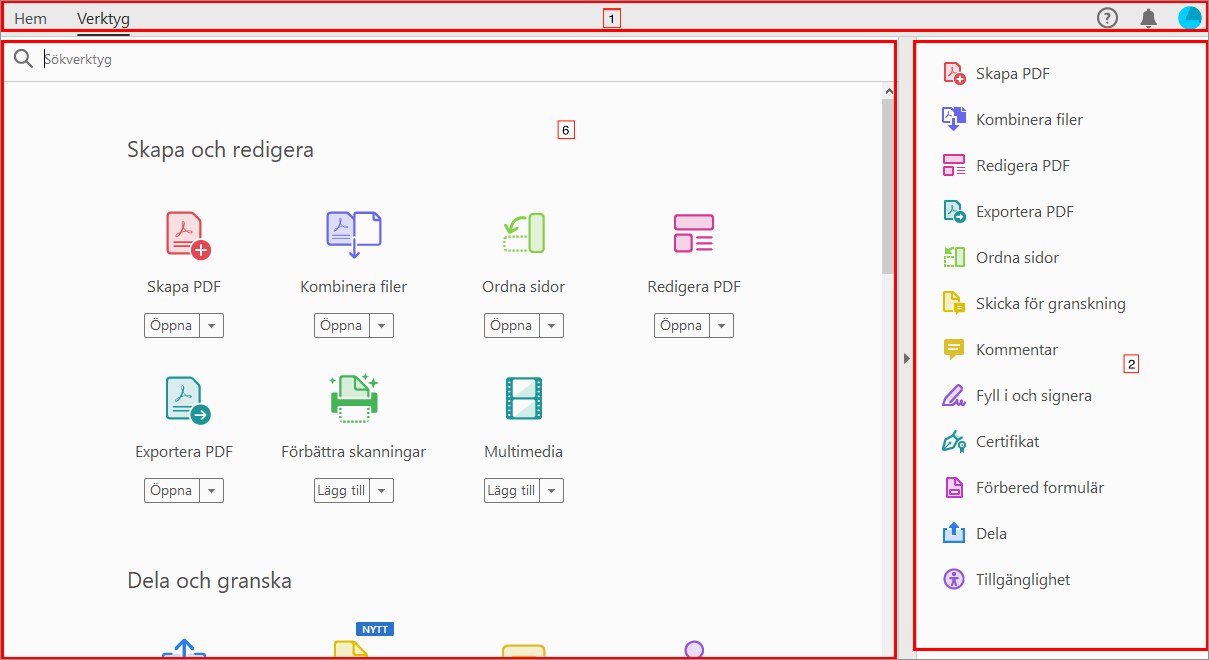Click the scroll-up arrow of tools list
The height and width of the screenshot is (660, 1209).
[888, 91]
